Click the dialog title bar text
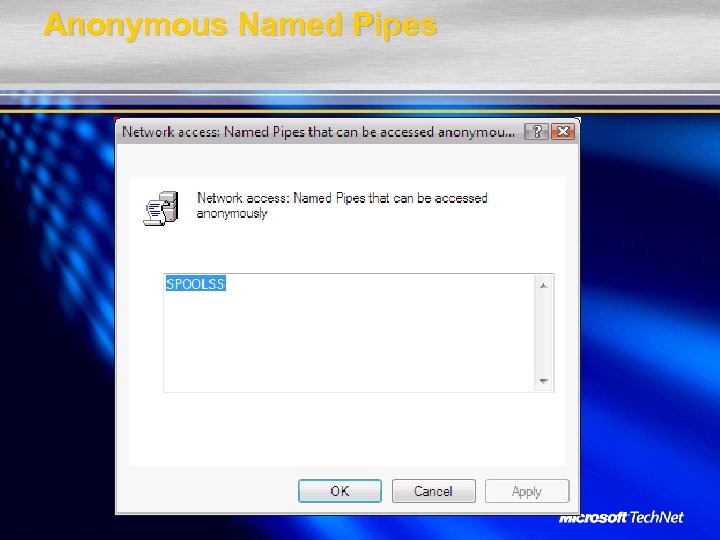This screenshot has width=720, height=540. click(x=318, y=132)
